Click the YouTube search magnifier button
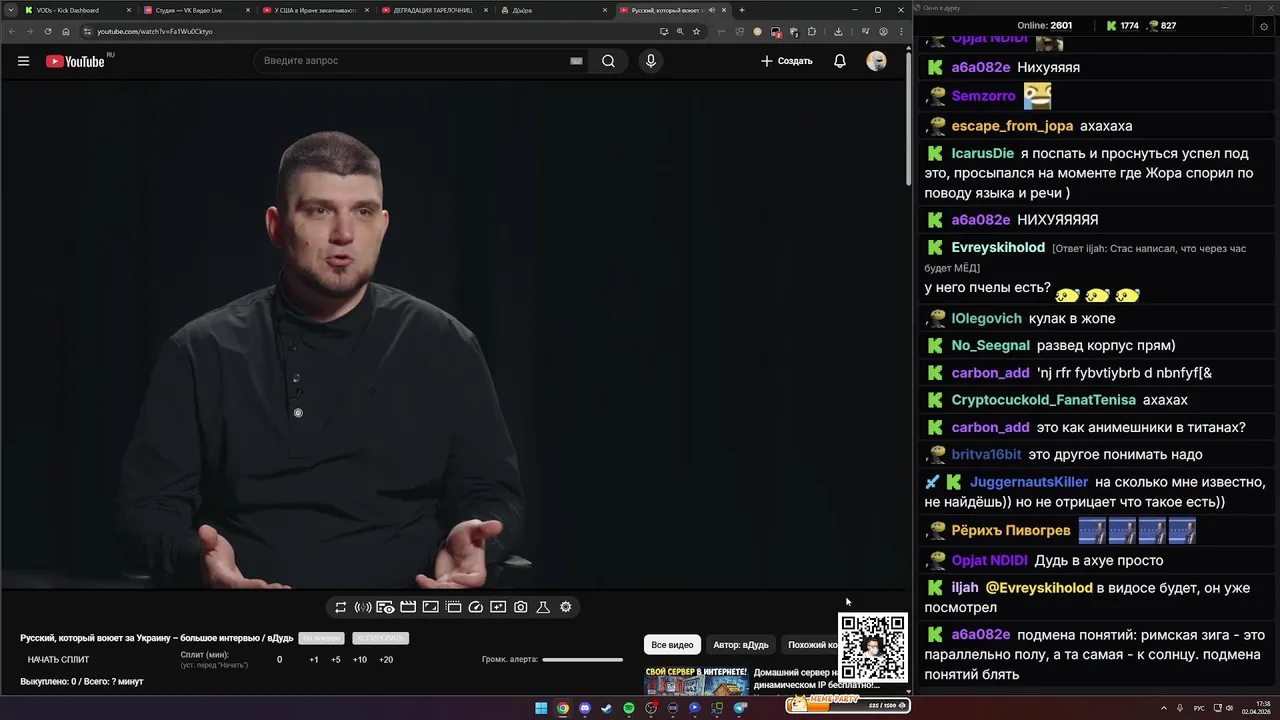This screenshot has width=1280, height=720. tap(608, 61)
